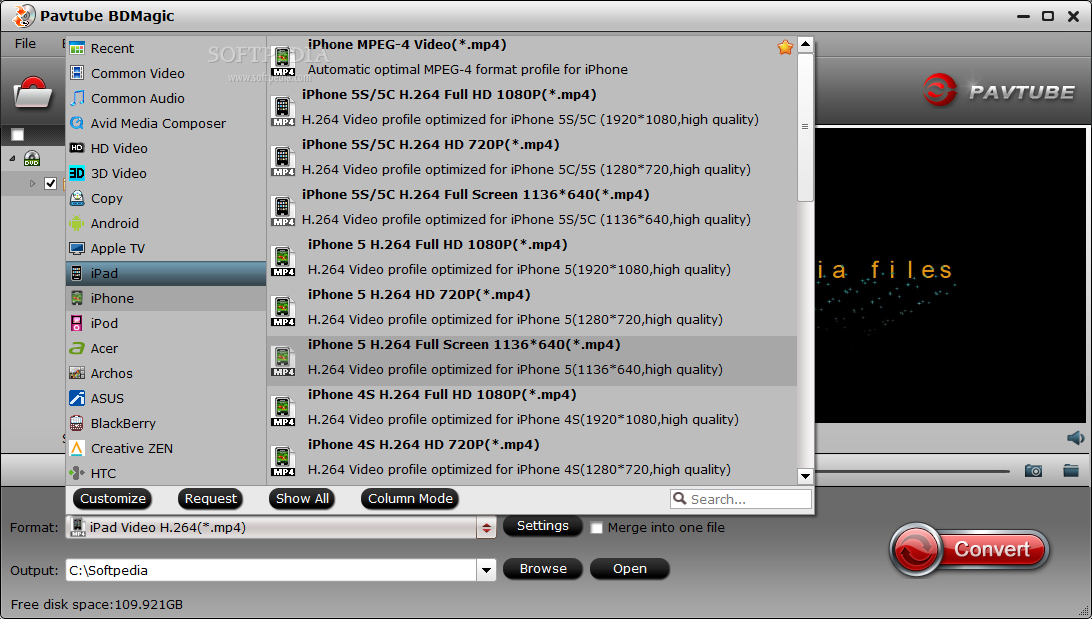Viewport: 1092px width, 619px height.
Task: Open the Settings button
Action: [x=543, y=526]
